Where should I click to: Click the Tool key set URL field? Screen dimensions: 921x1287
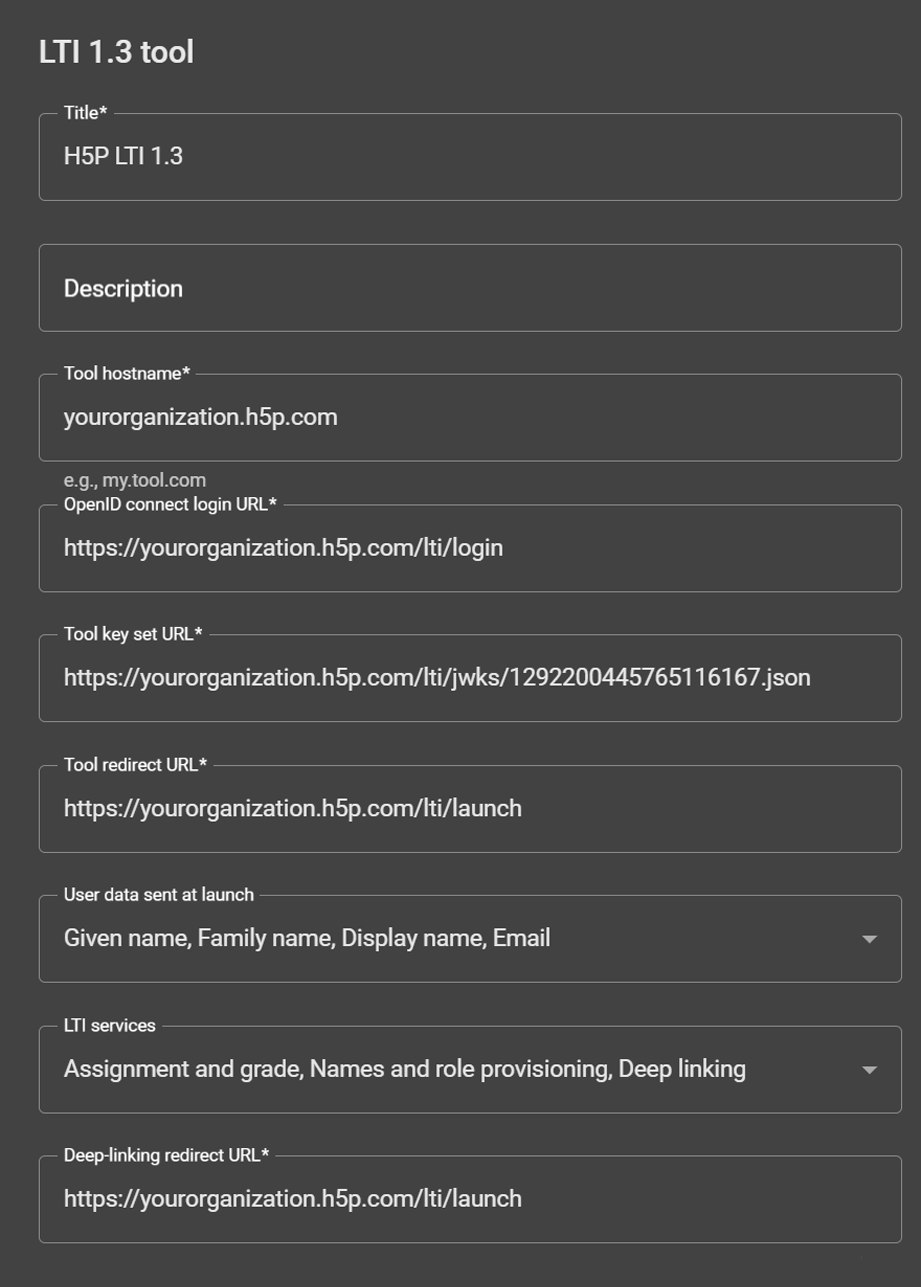click(470, 678)
